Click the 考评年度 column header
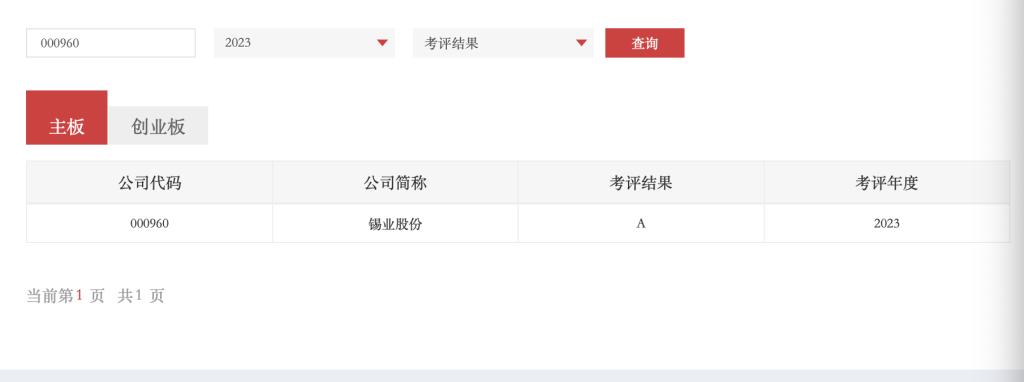This screenshot has height=382, width=1024. click(x=887, y=183)
